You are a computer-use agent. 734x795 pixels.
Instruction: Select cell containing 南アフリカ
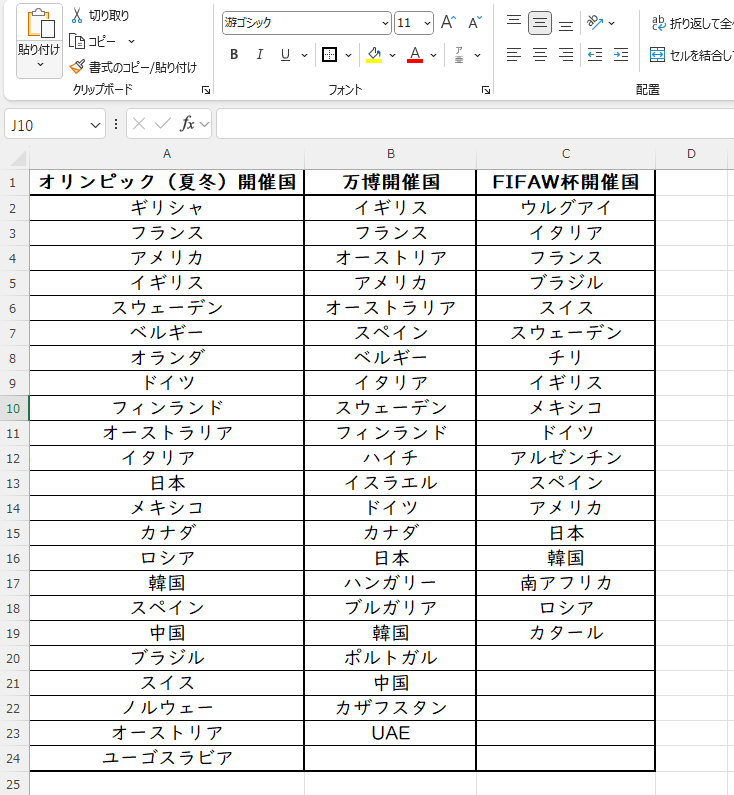tap(566, 583)
